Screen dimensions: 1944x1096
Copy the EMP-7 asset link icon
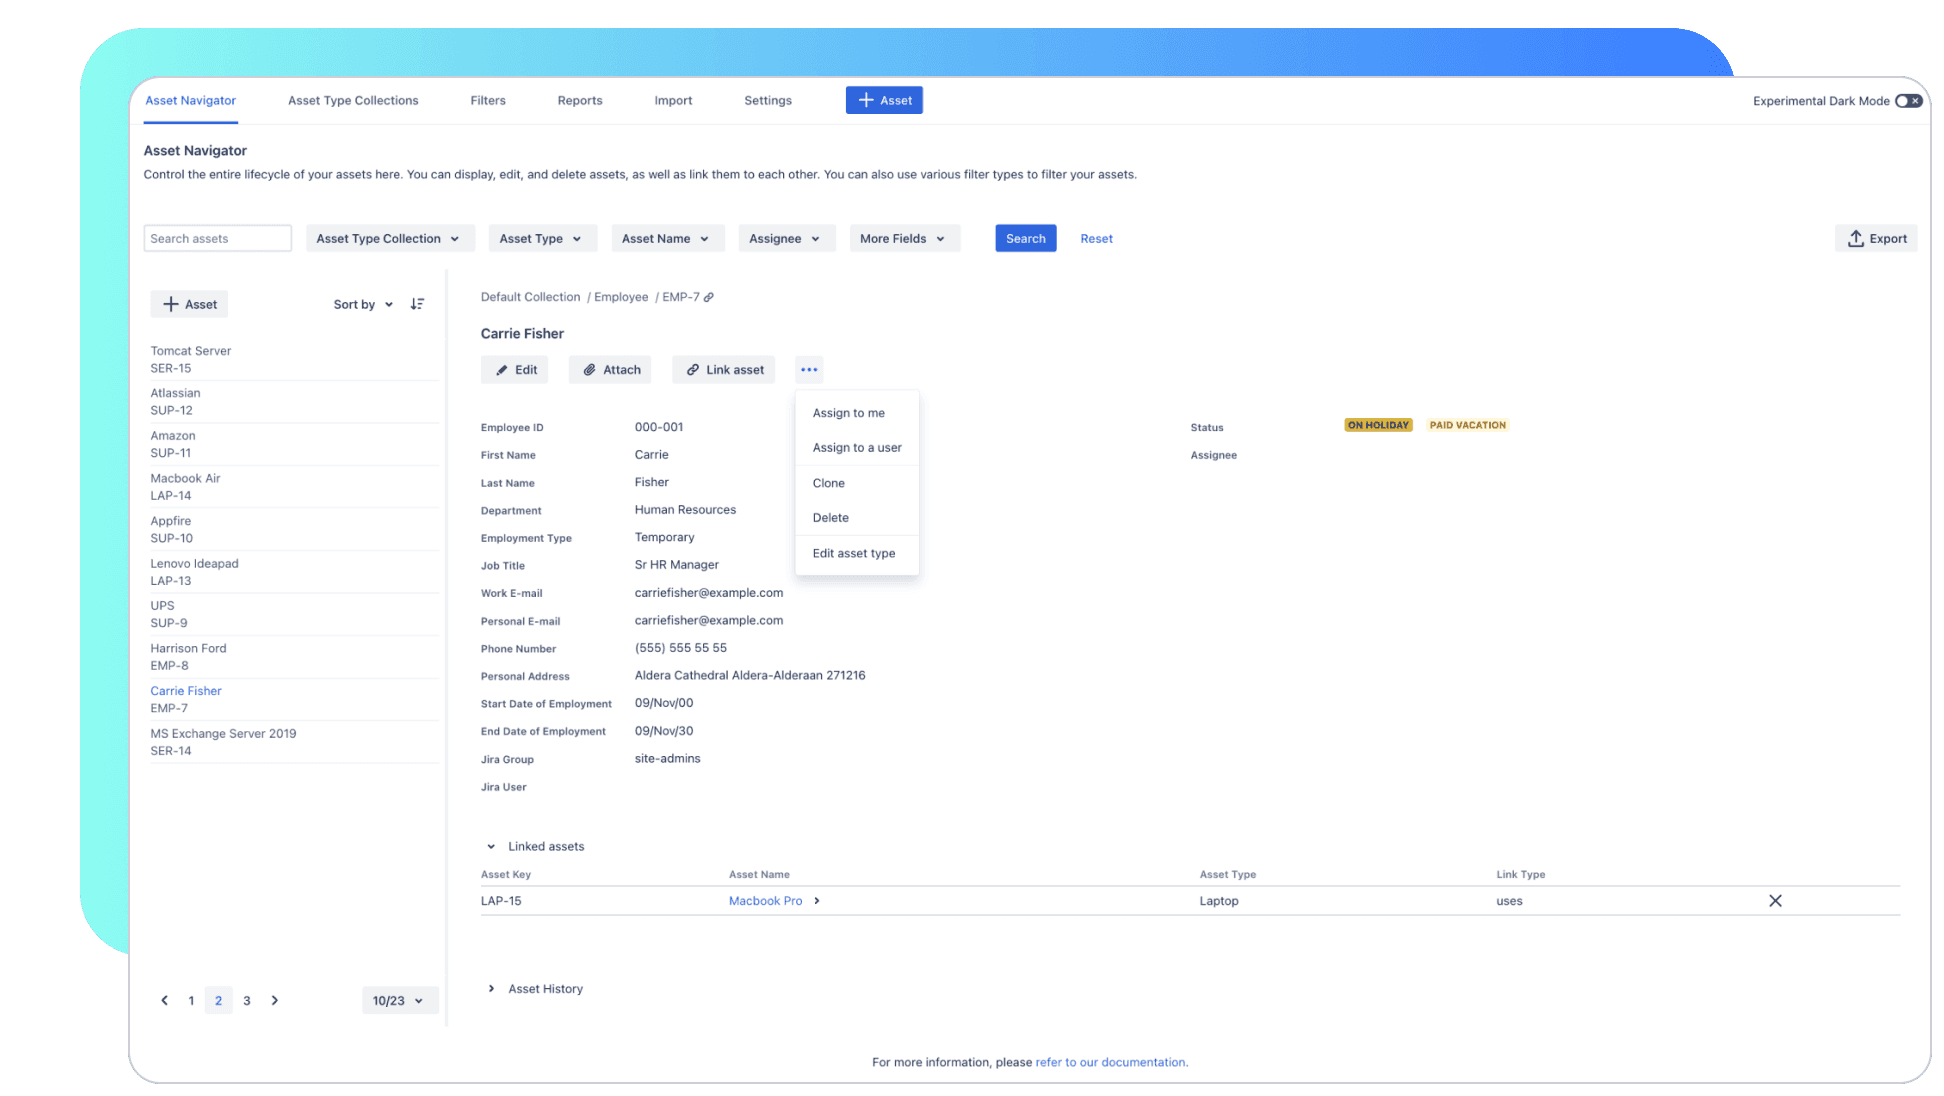710,296
